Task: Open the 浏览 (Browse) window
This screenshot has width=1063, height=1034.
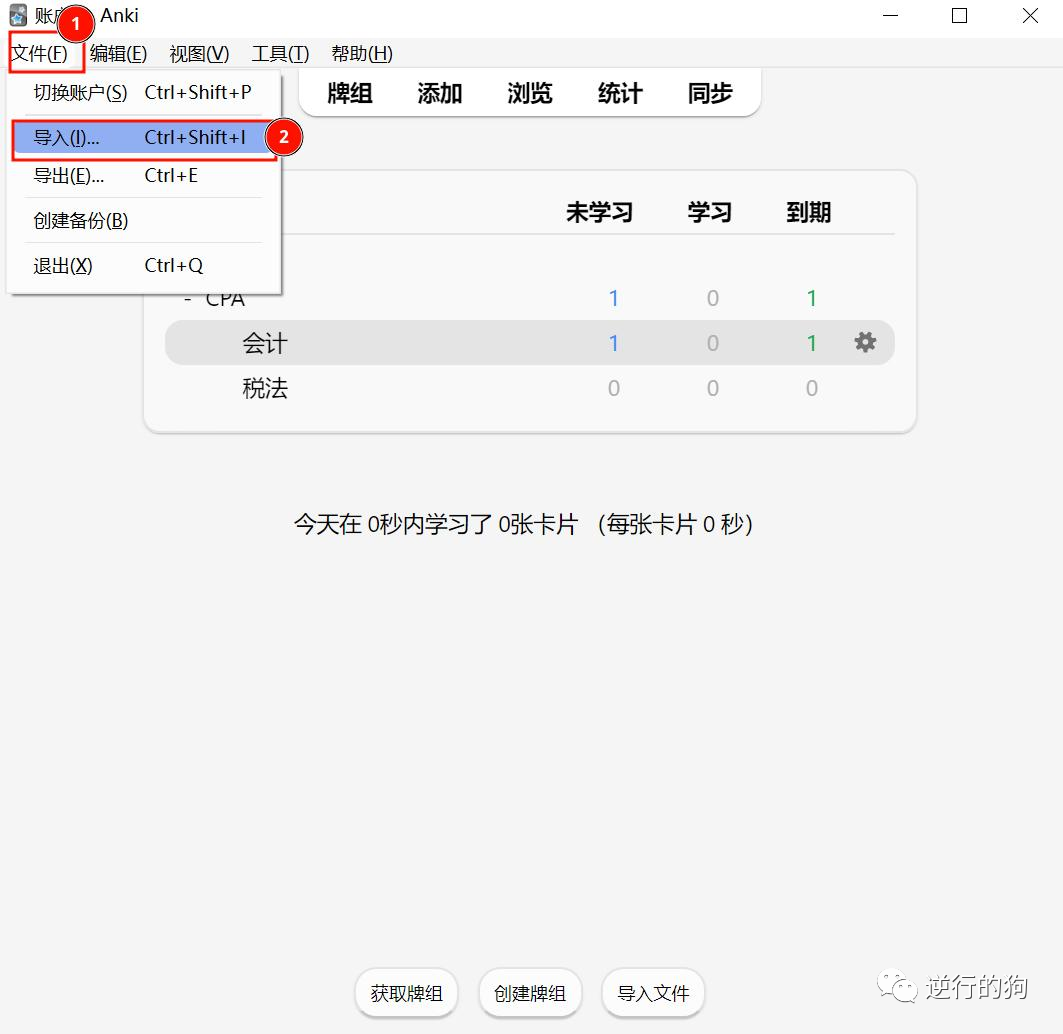Action: pyautogui.click(x=528, y=93)
